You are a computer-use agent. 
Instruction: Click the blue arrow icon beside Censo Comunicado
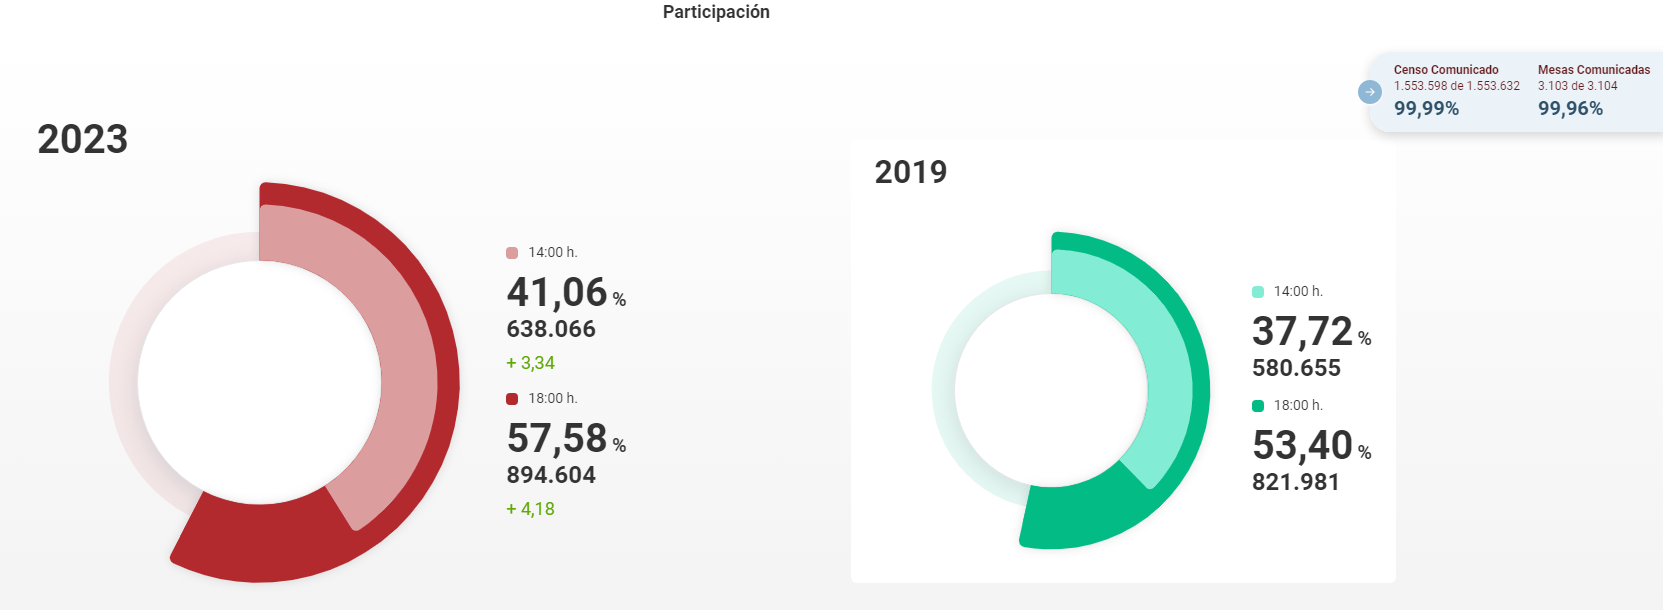point(1369,92)
